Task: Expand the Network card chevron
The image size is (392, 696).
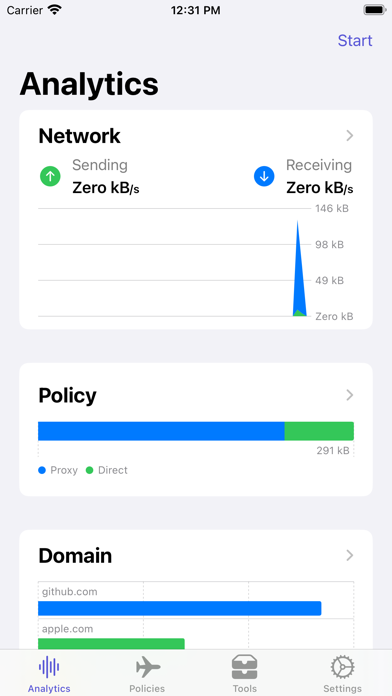Action: tap(350, 136)
